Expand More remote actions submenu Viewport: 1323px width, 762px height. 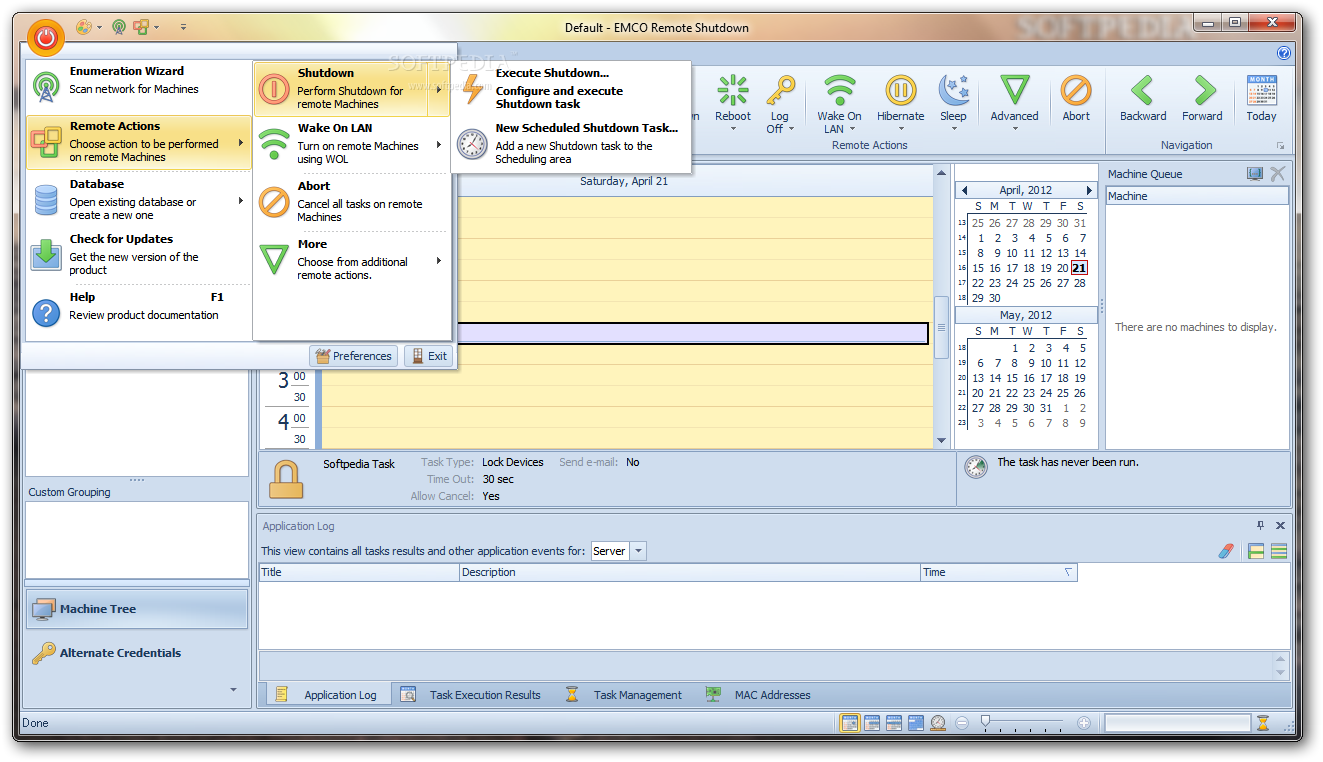click(352, 260)
